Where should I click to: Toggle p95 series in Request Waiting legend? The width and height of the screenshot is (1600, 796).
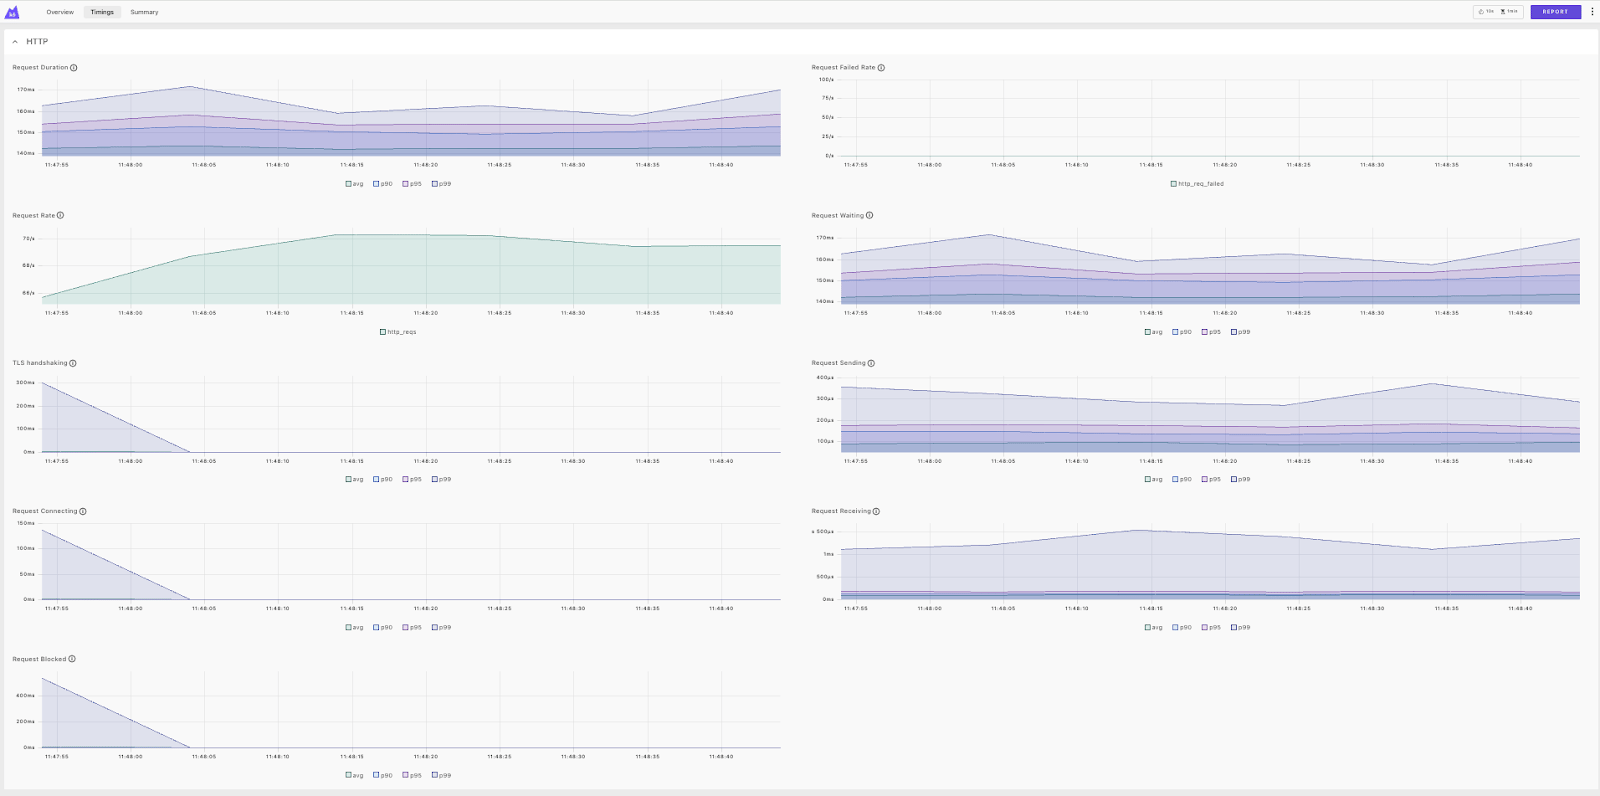pos(1211,332)
